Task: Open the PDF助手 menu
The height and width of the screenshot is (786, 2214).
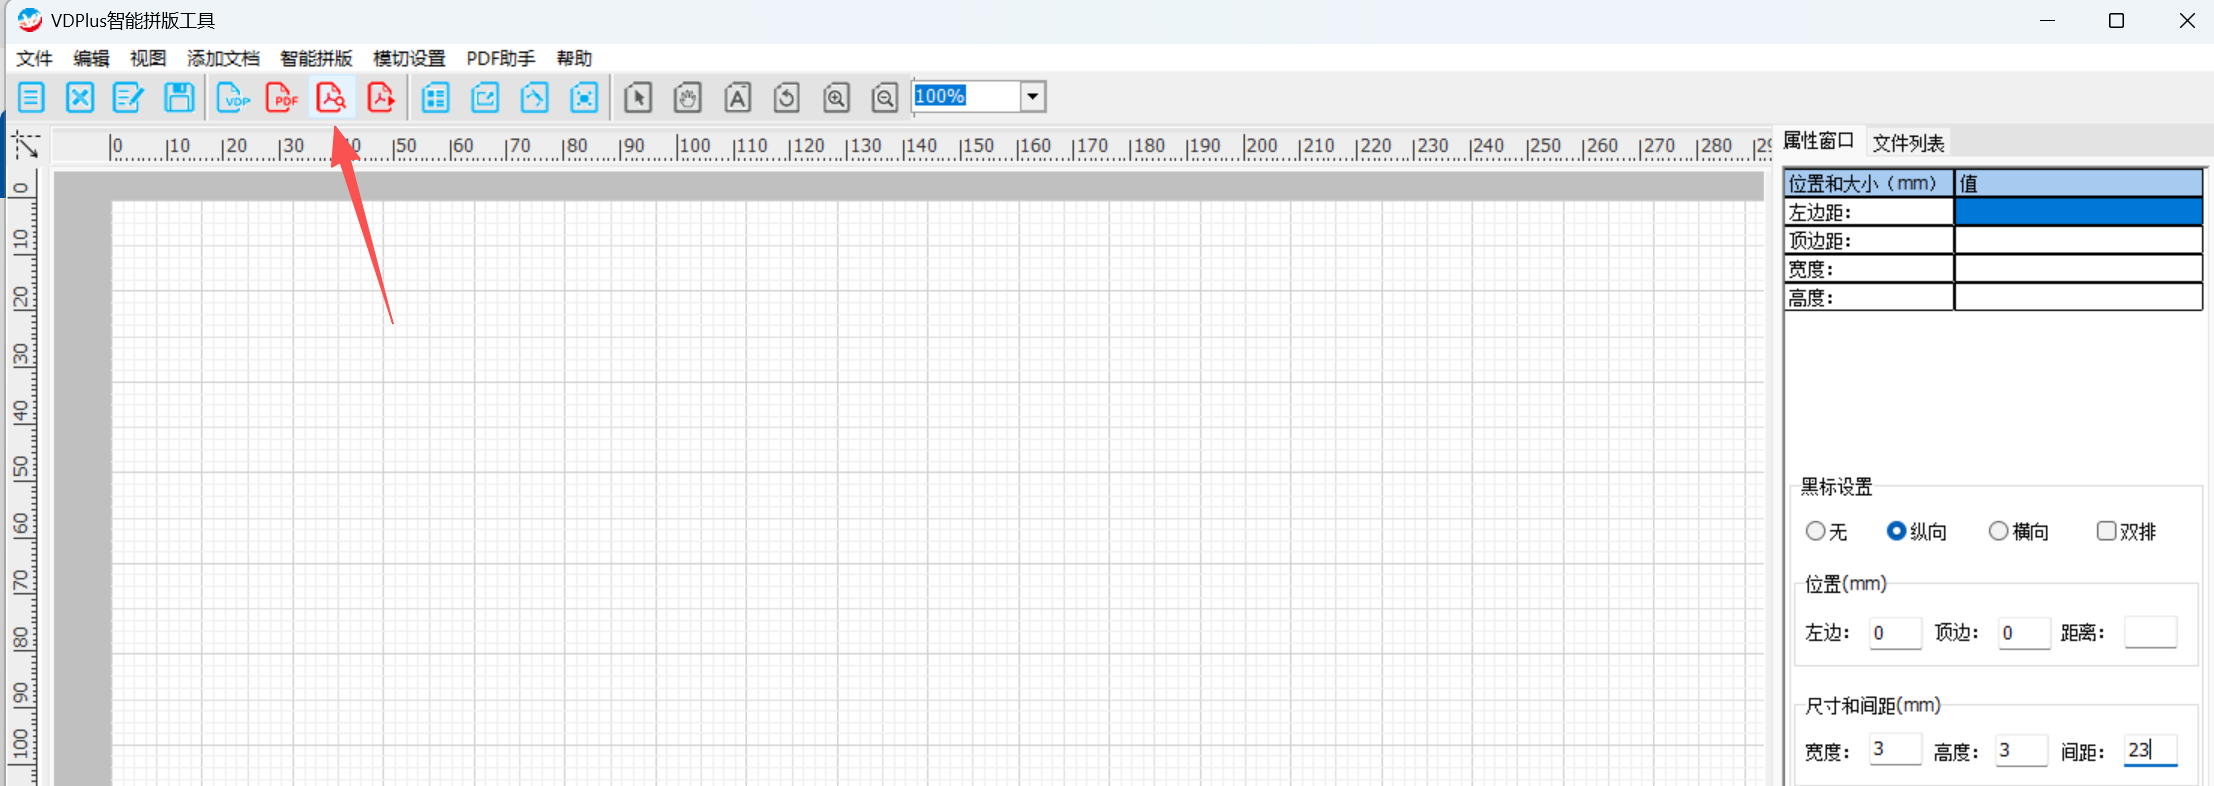Action: pos(500,58)
